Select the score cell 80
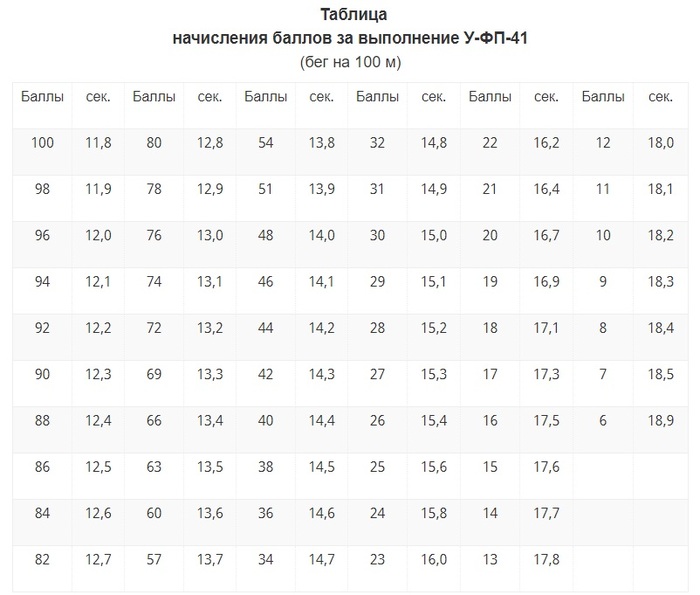The width and height of the screenshot is (700, 595). pyautogui.click(x=154, y=143)
